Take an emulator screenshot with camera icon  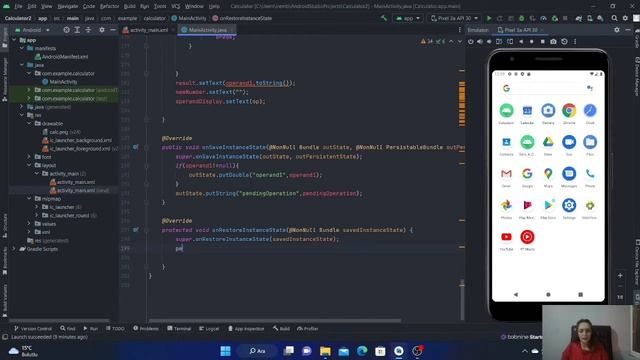pyautogui.click(x=553, y=42)
